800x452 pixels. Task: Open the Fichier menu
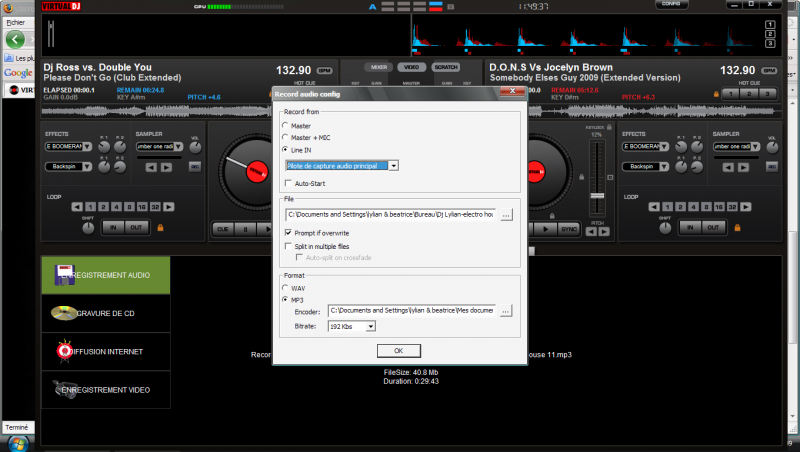[x=15, y=21]
